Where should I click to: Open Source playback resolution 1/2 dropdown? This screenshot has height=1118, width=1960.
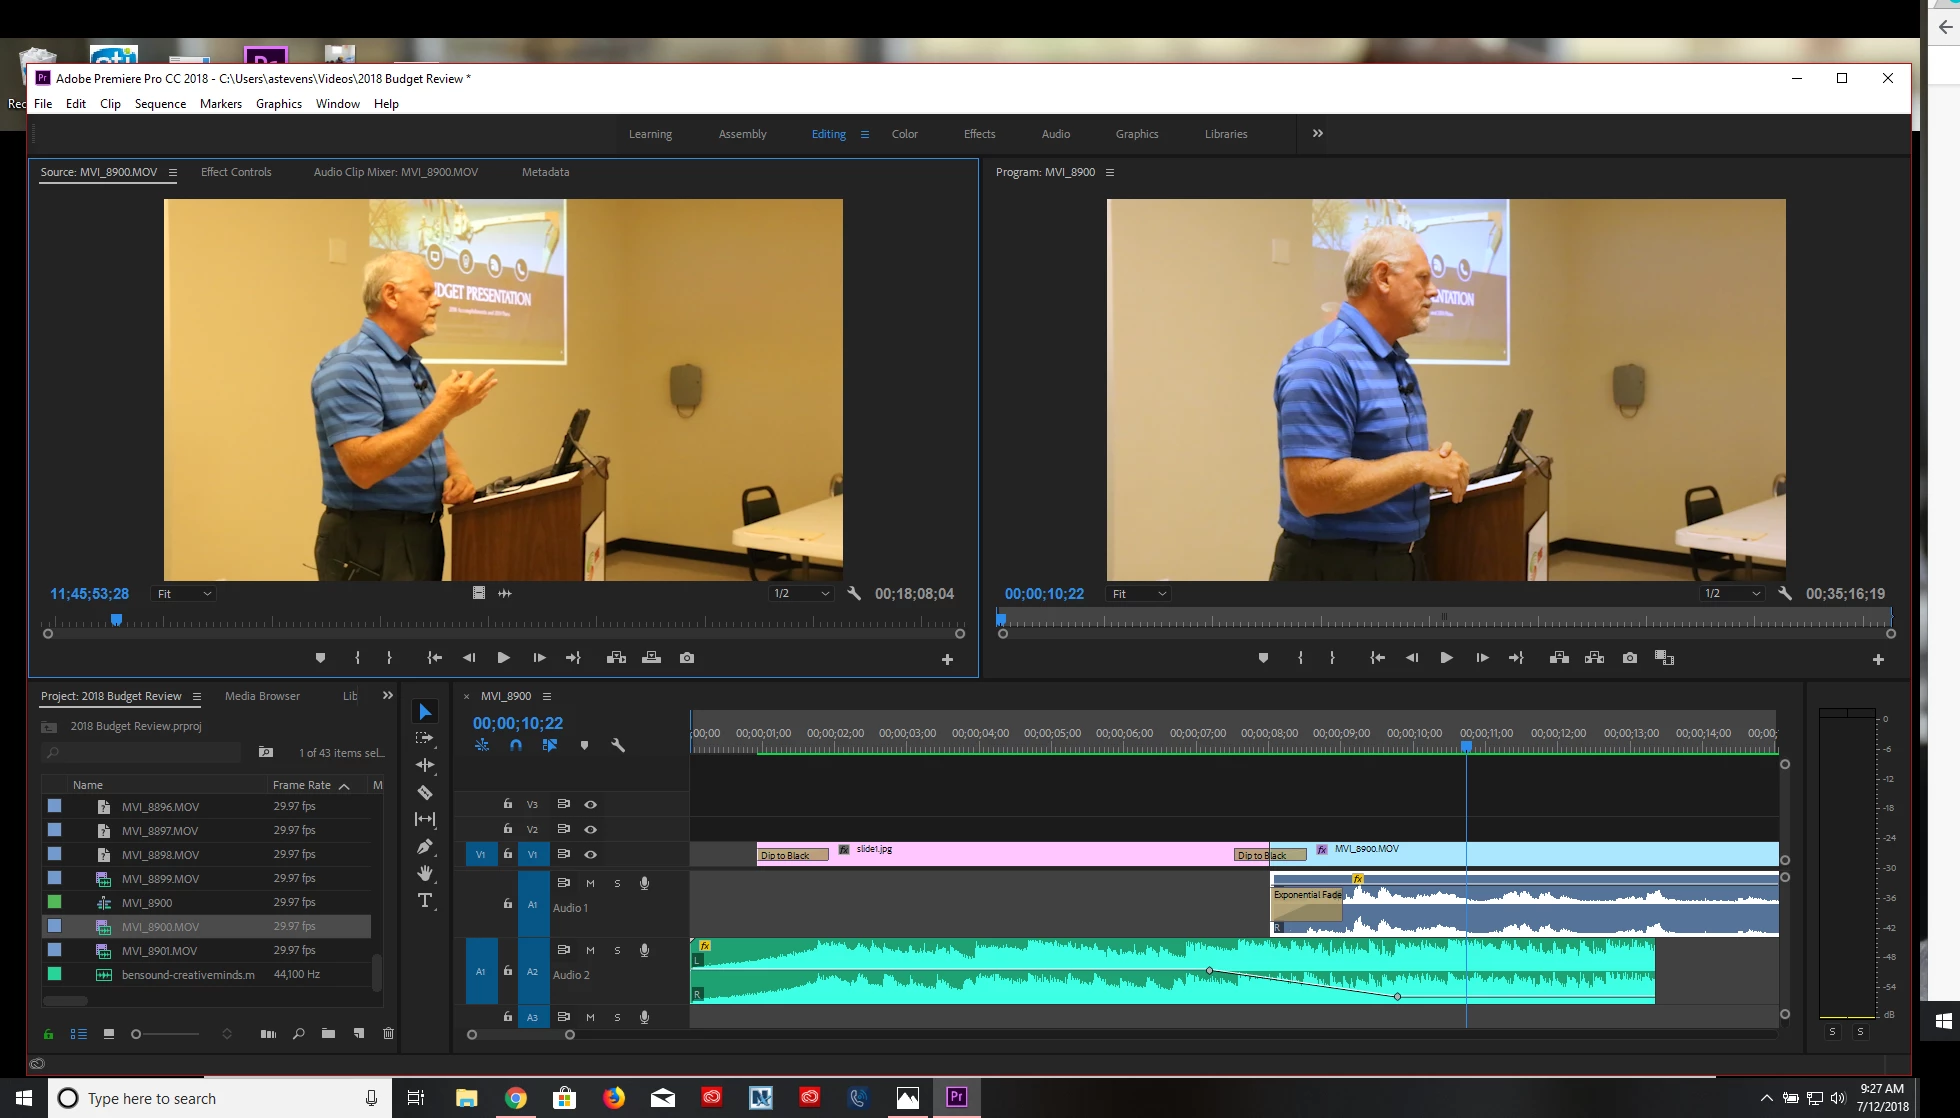(x=801, y=594)
